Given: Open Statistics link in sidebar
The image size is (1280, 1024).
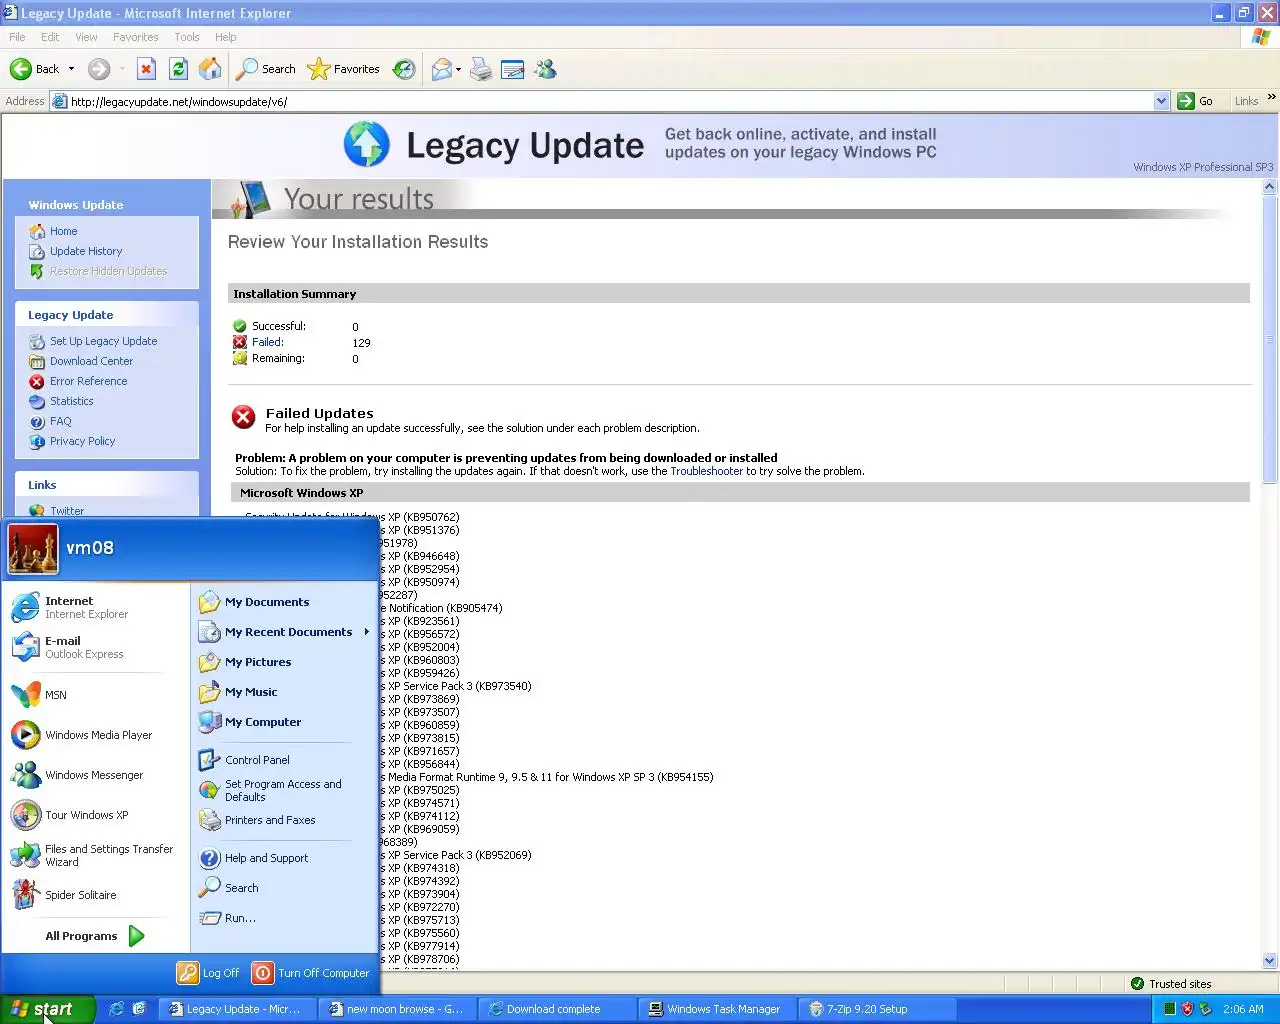Looking at the screenshot, I should point(71,401).
